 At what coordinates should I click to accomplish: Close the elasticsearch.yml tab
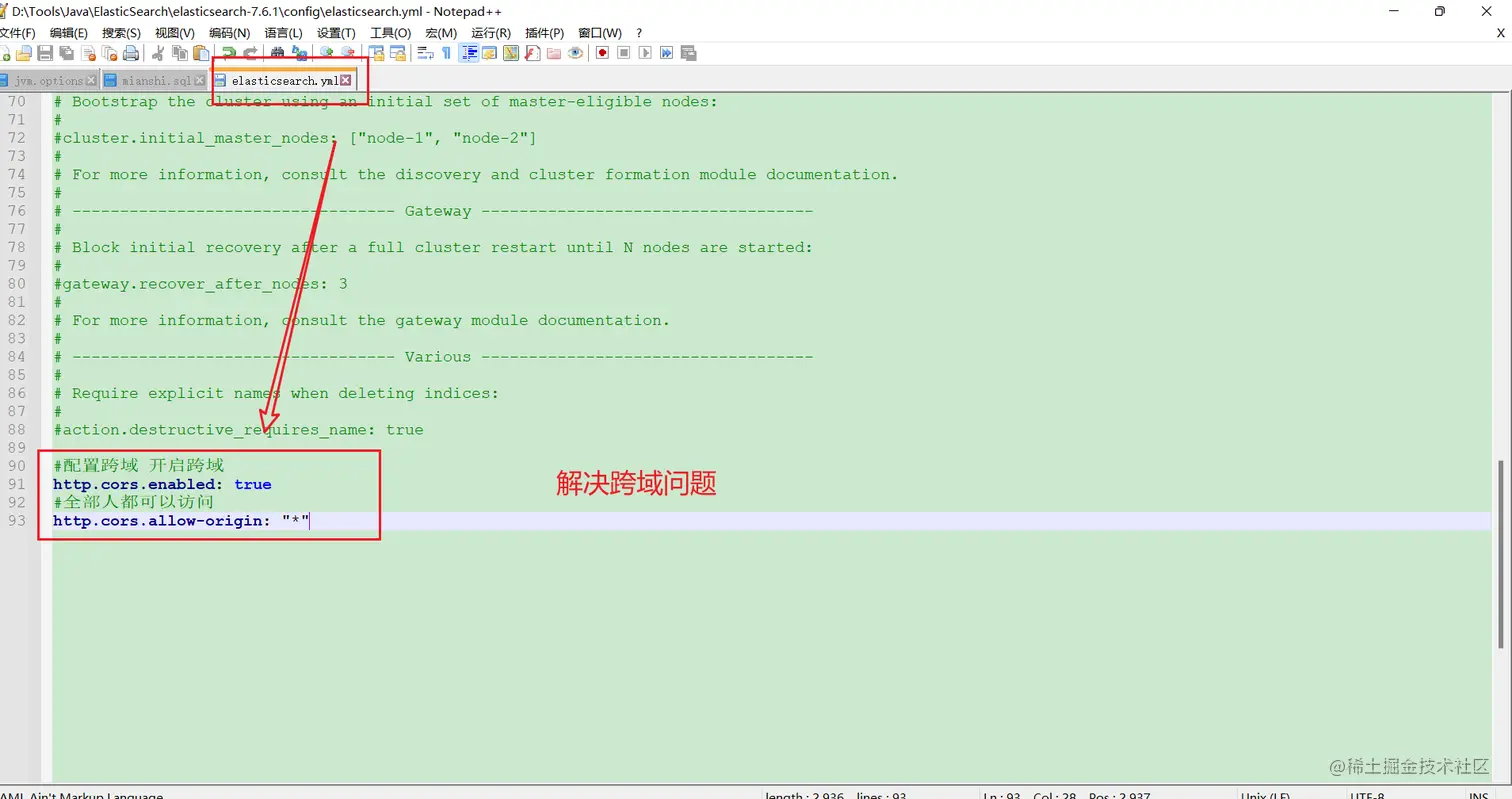pos(346,80)
